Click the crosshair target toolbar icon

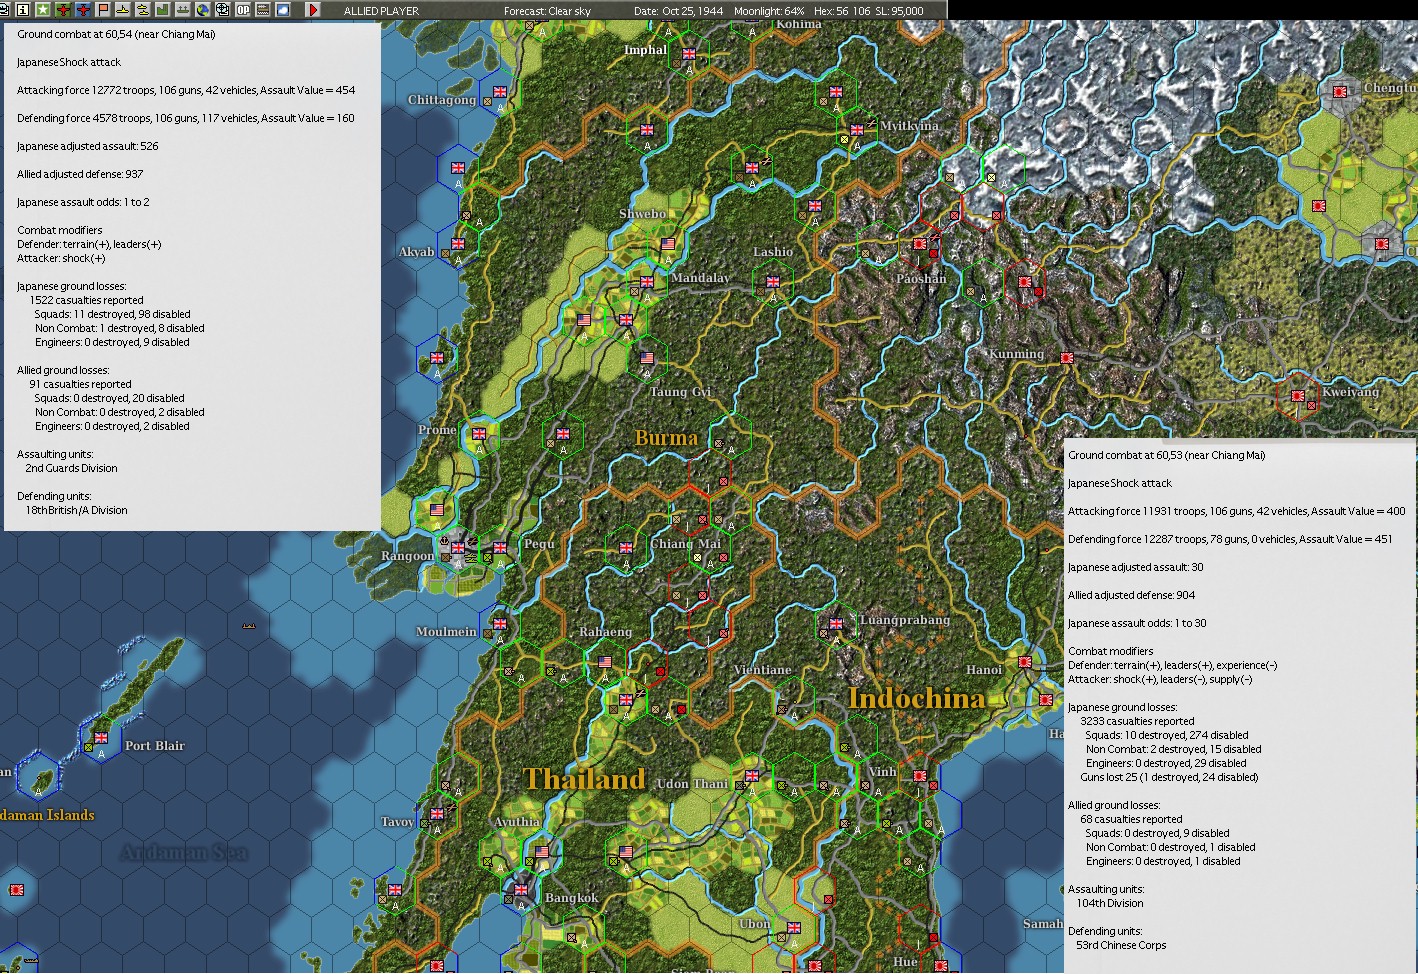(x=223, y=10)
